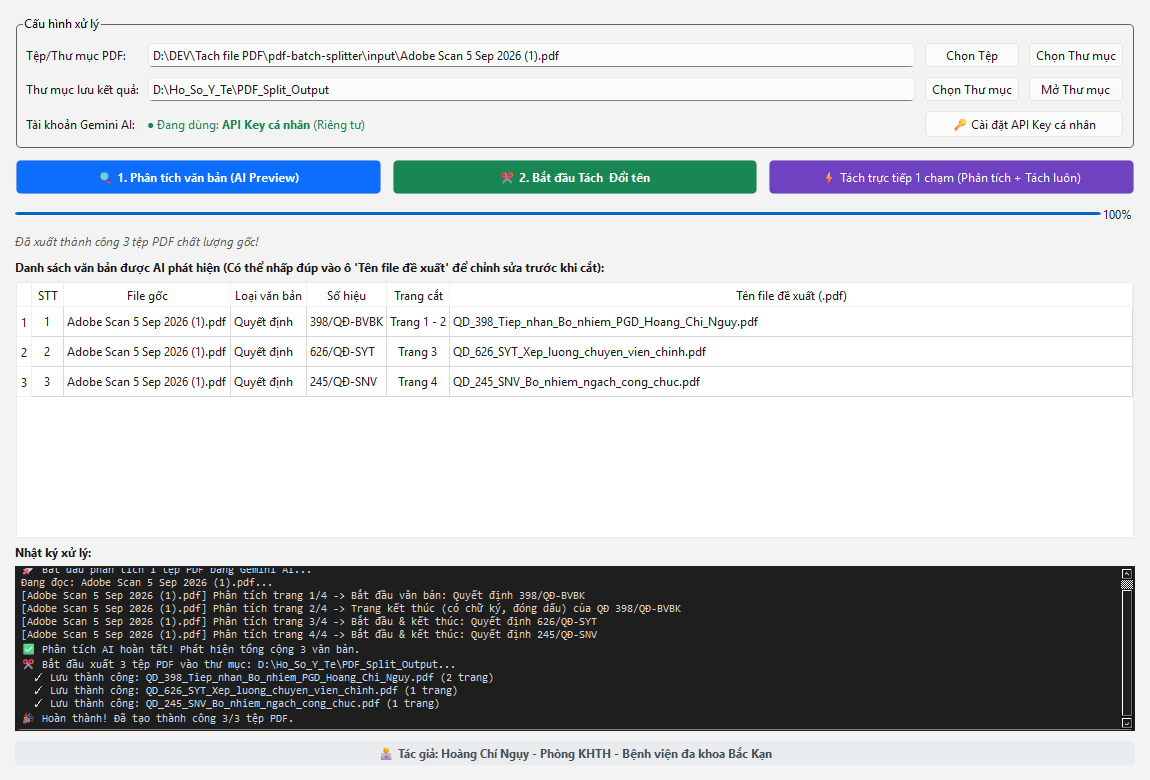
Task: Click the Trang cắt column header
Action: (418, 295)
